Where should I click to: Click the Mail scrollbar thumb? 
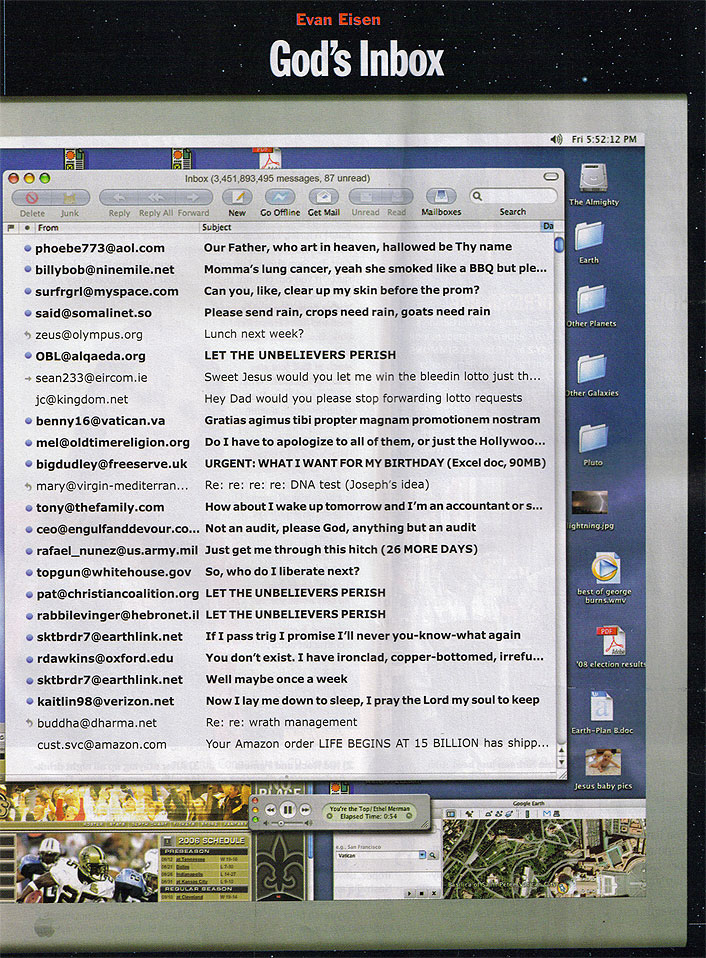coord(559,246)
